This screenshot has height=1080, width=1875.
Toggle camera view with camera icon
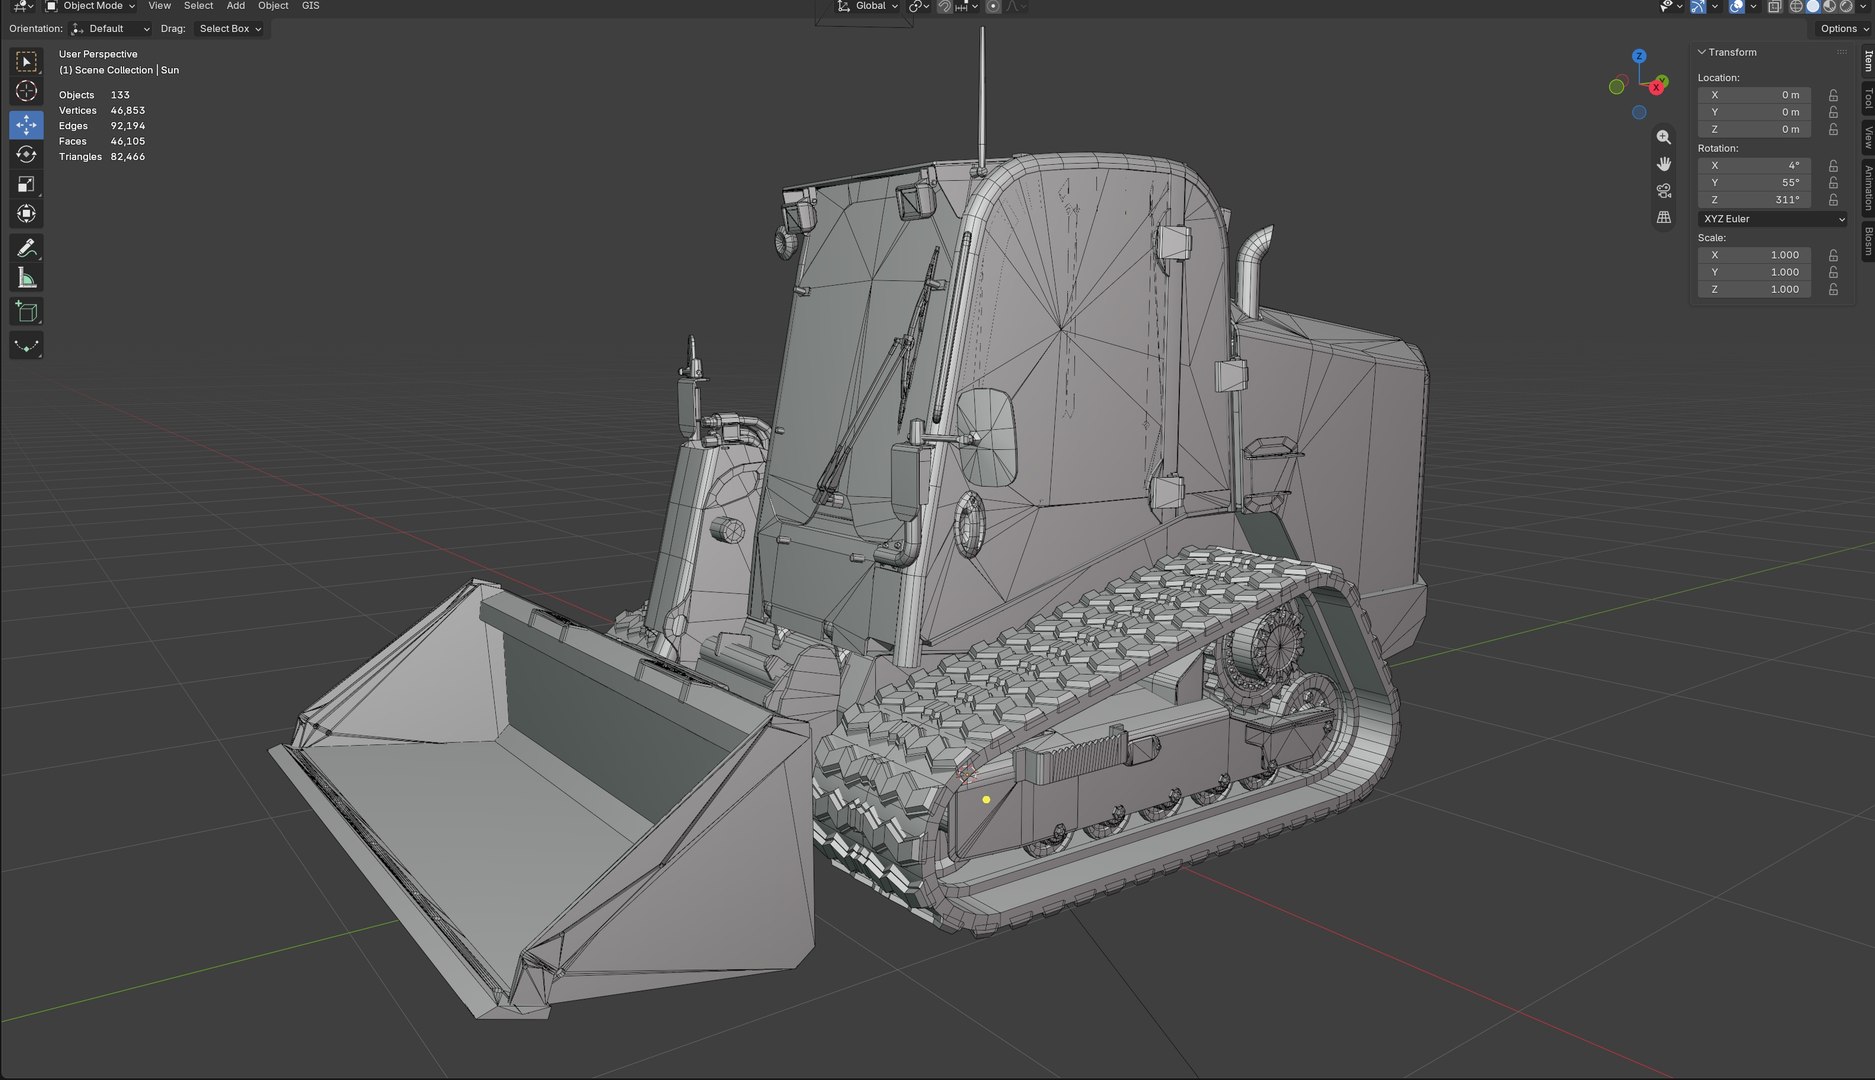point(1664,191)
